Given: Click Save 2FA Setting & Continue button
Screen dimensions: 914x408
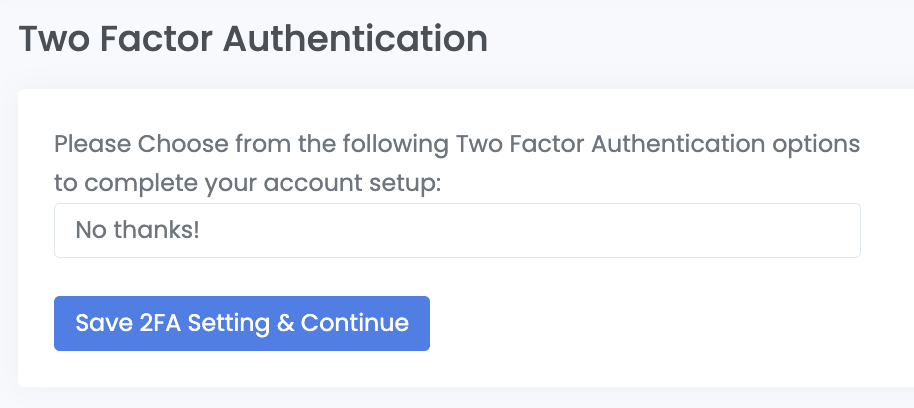Looking at the screenshot, I should pos(242,323).
